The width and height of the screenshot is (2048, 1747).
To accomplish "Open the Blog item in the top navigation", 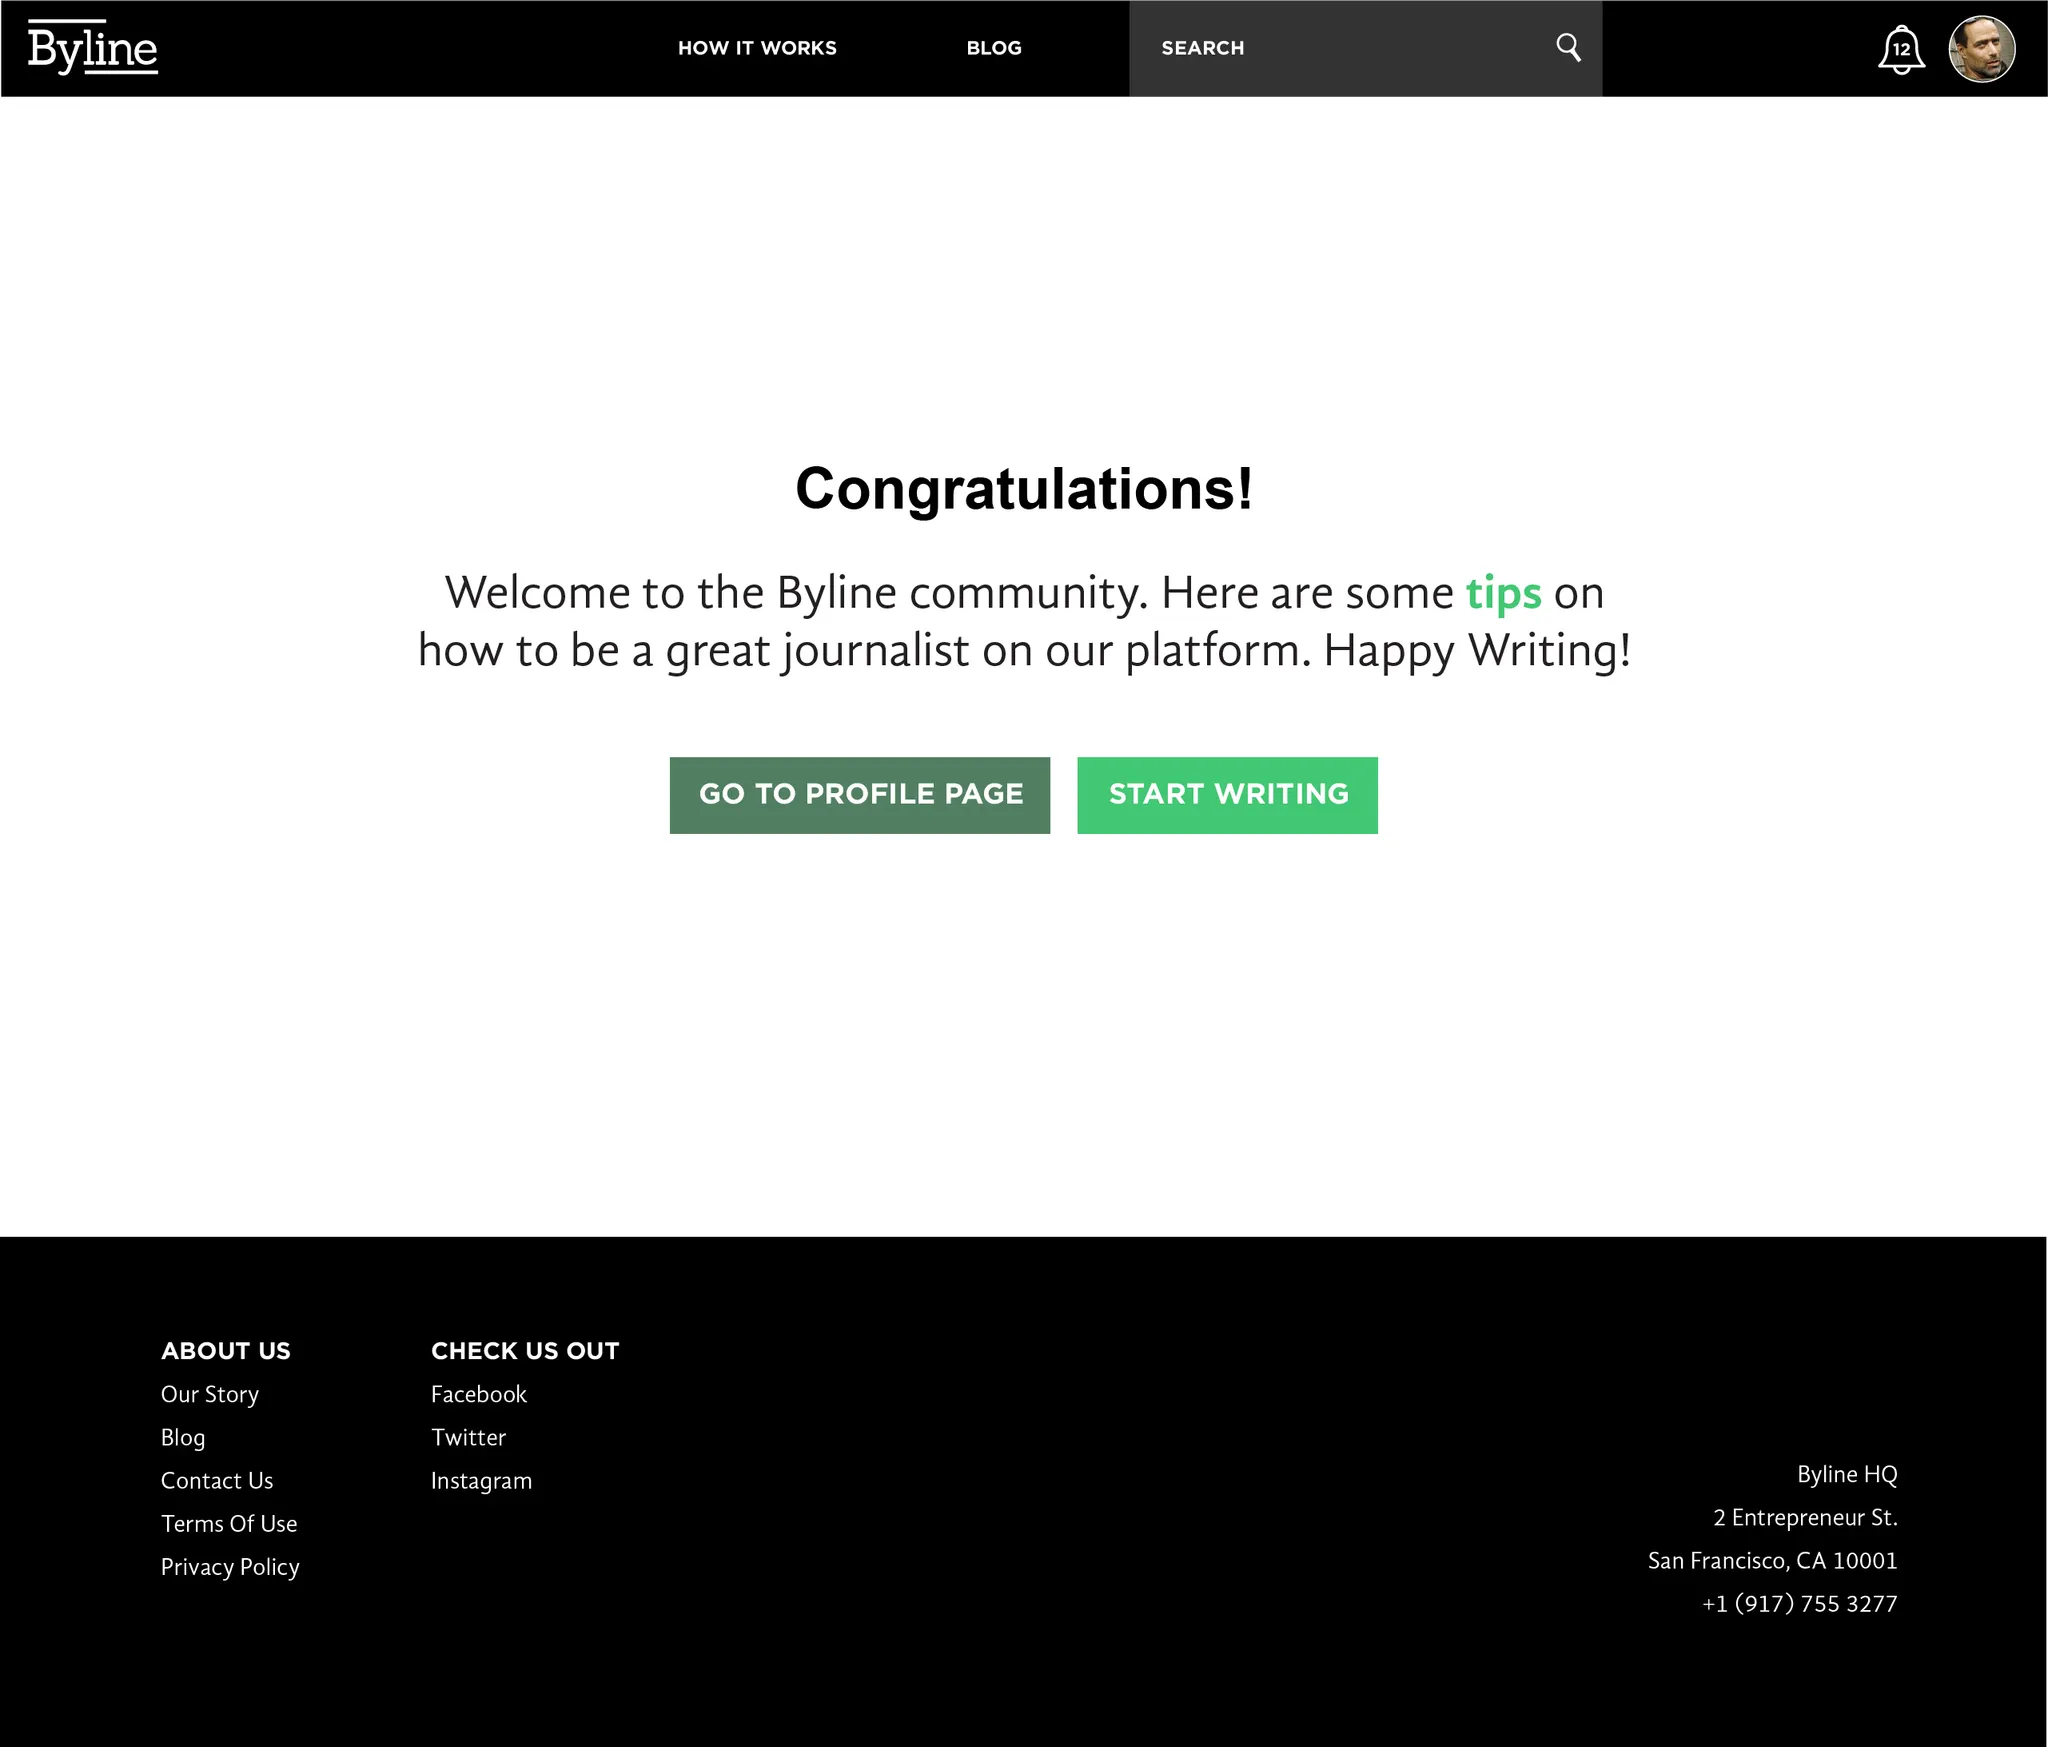I will tap(993, 48).
